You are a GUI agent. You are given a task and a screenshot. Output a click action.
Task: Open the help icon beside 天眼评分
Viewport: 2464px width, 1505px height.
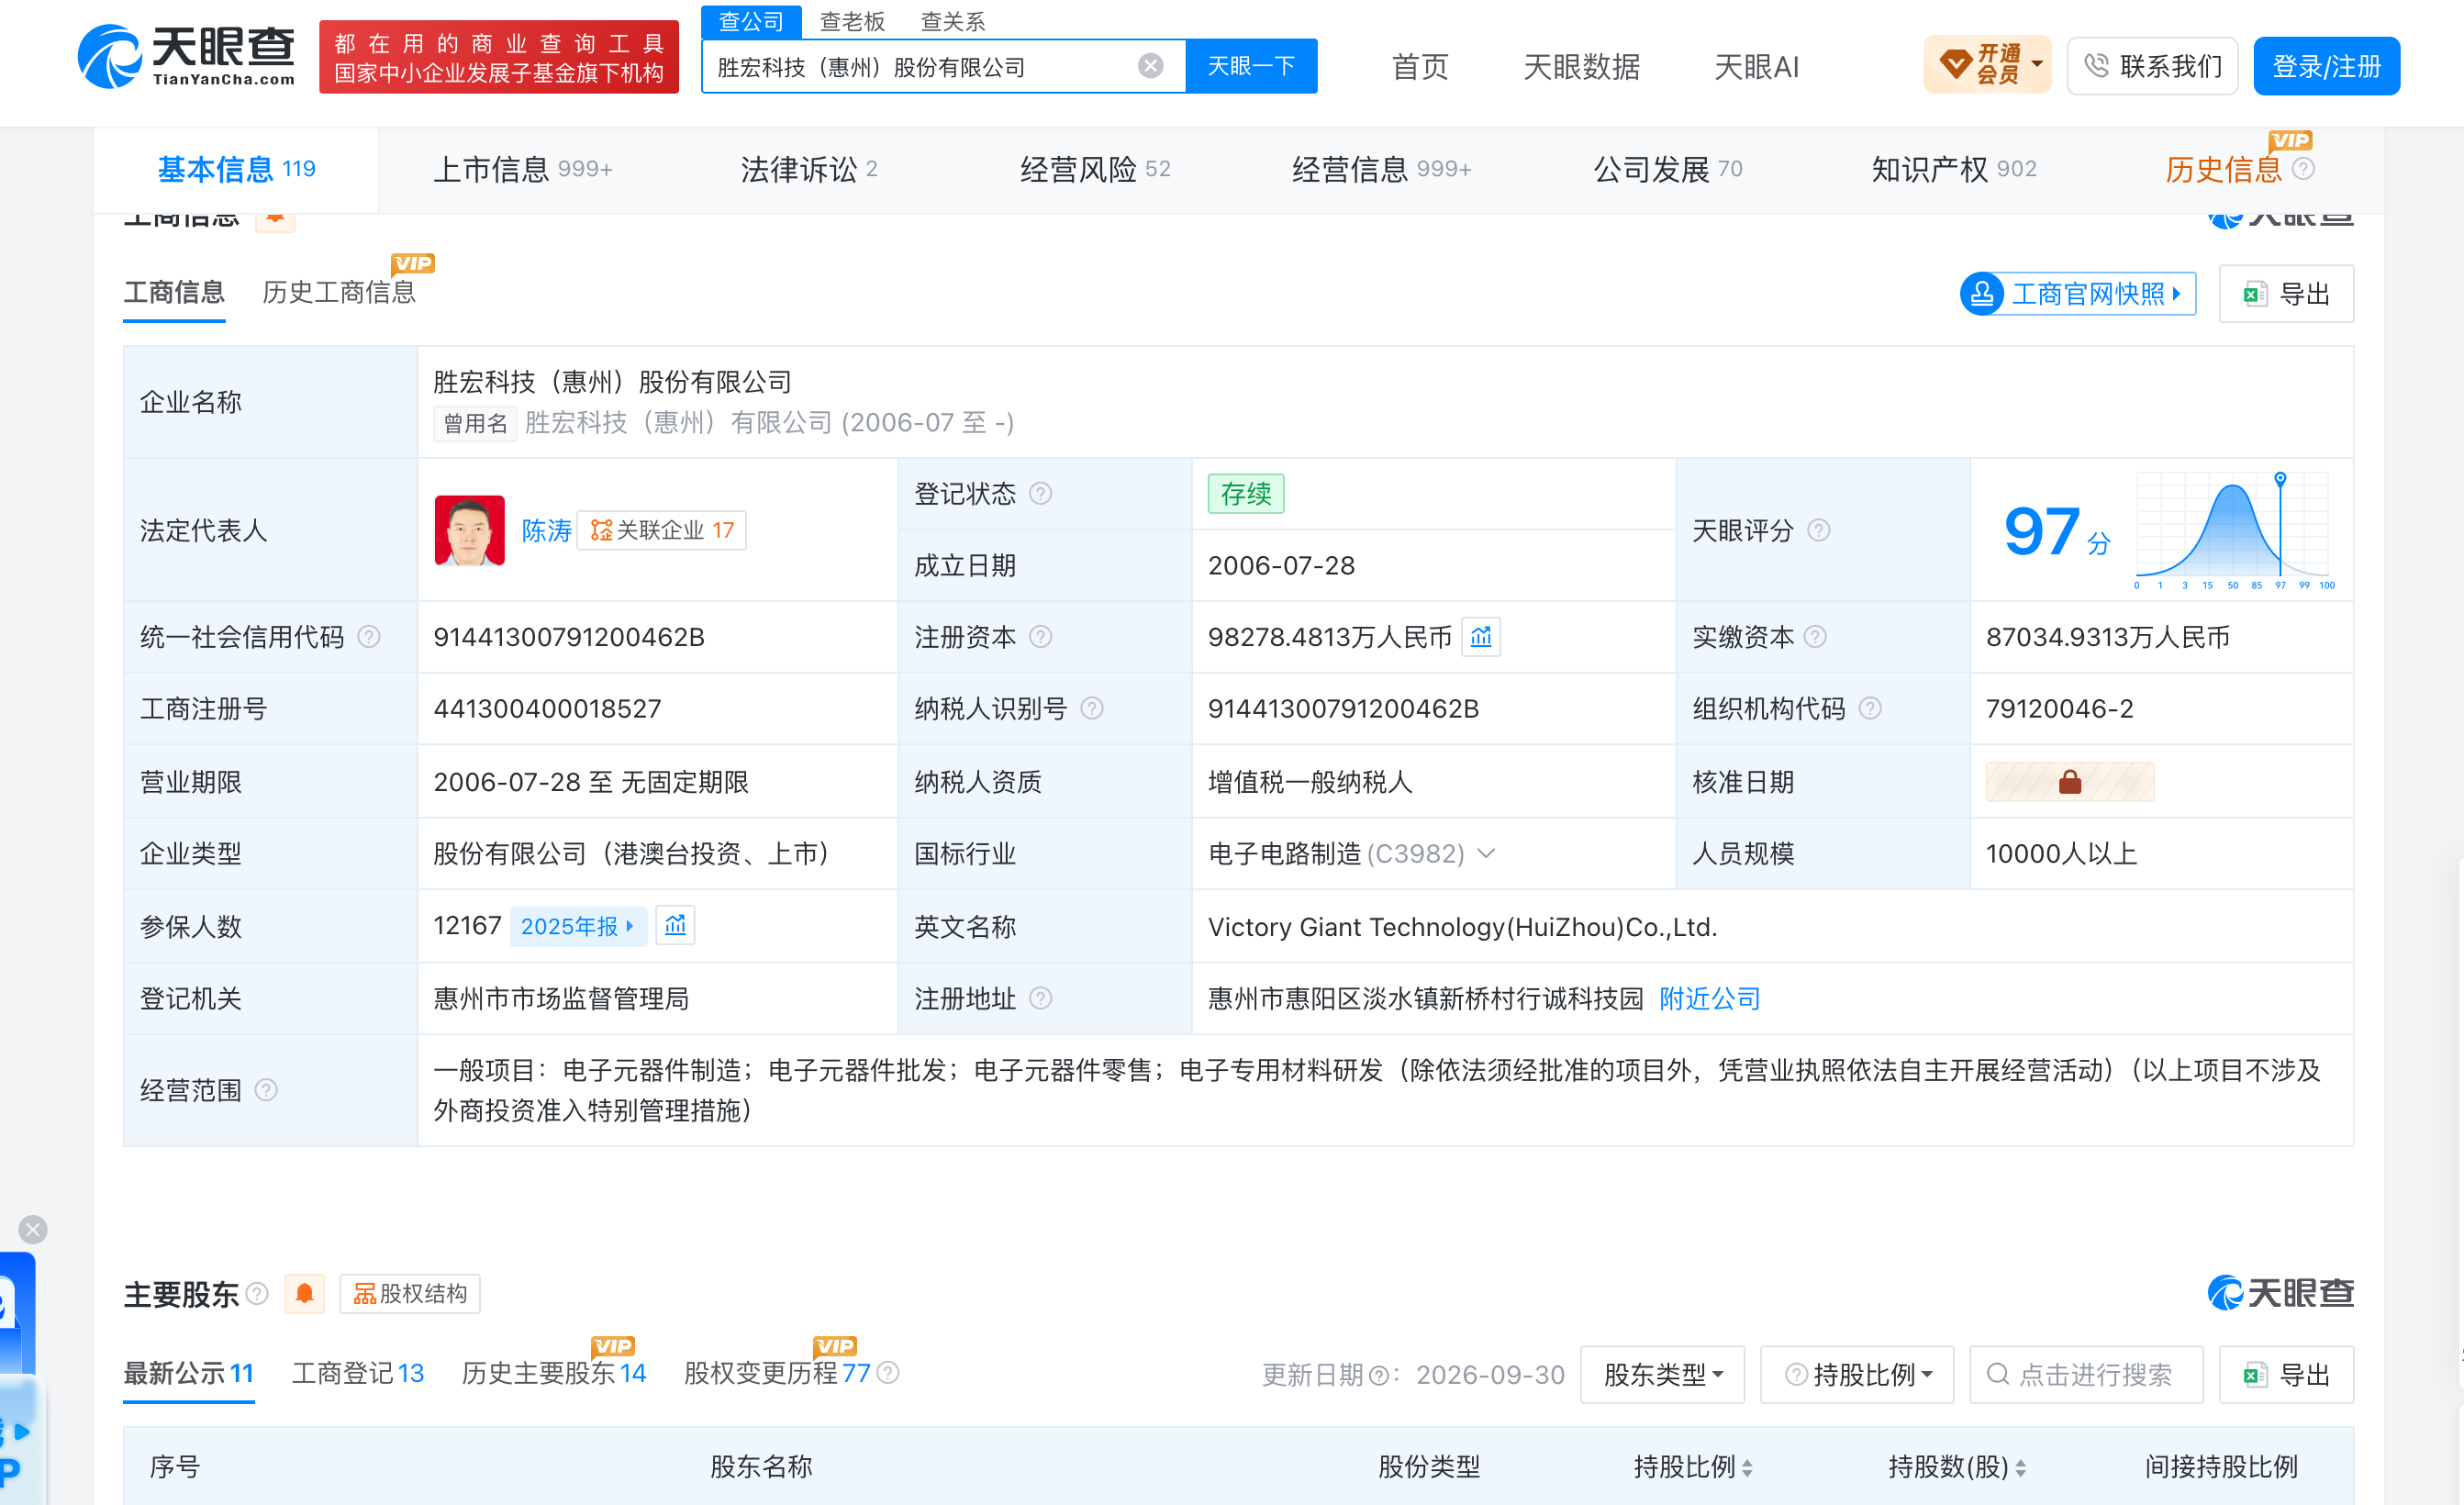(x=1818, y=530)
